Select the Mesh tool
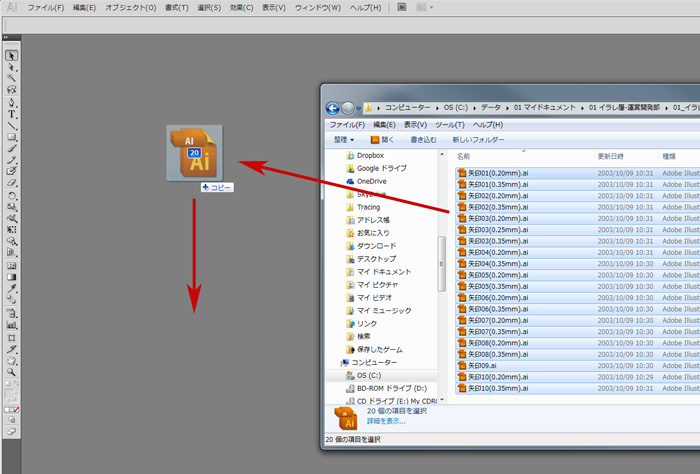 pos(12,266)
